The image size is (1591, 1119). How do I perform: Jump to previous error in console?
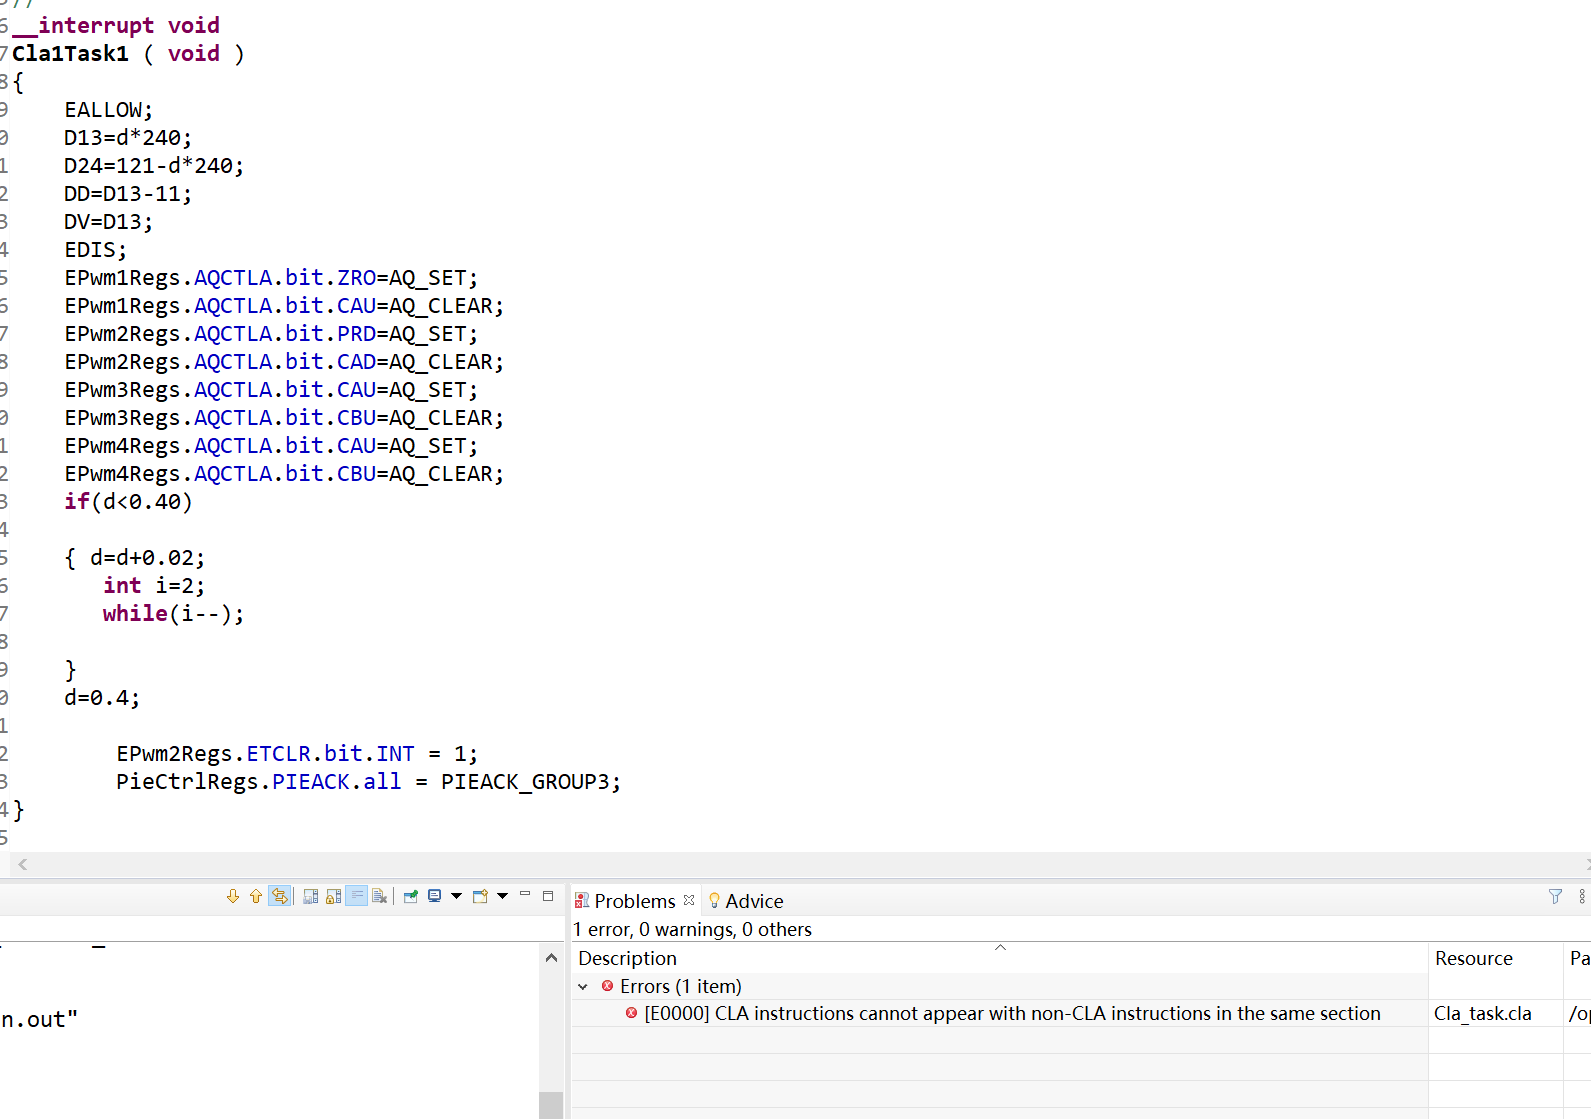256,896
